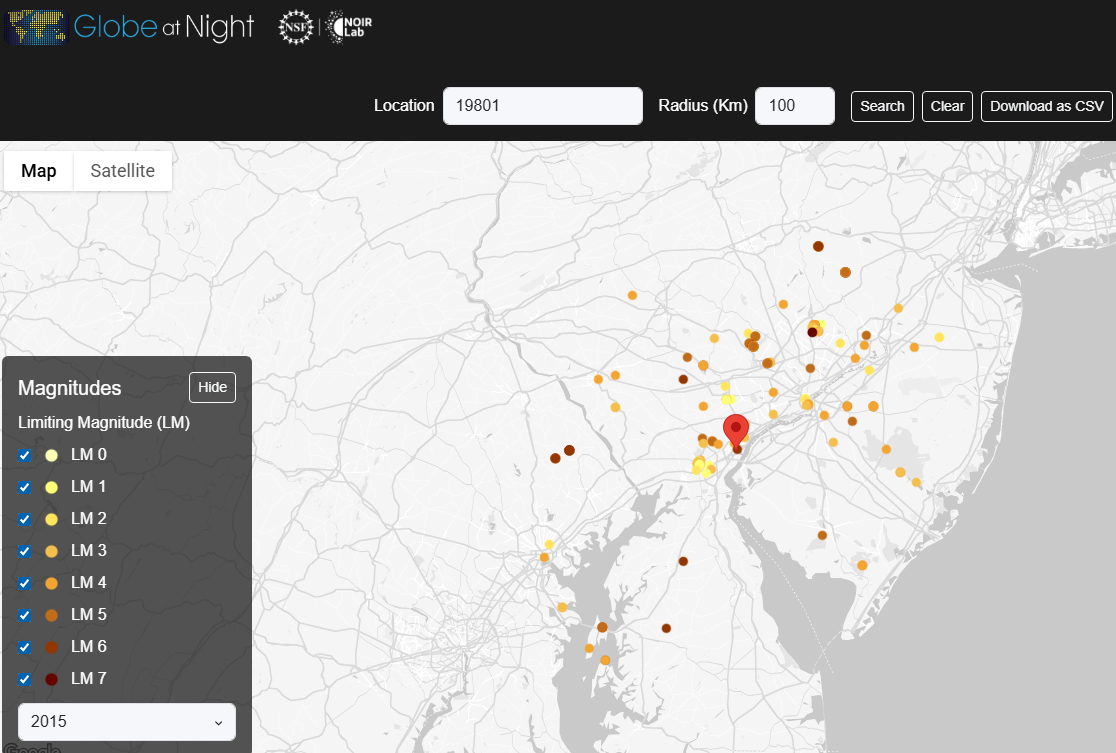Toggle the LM 0 checkbox

25,456
